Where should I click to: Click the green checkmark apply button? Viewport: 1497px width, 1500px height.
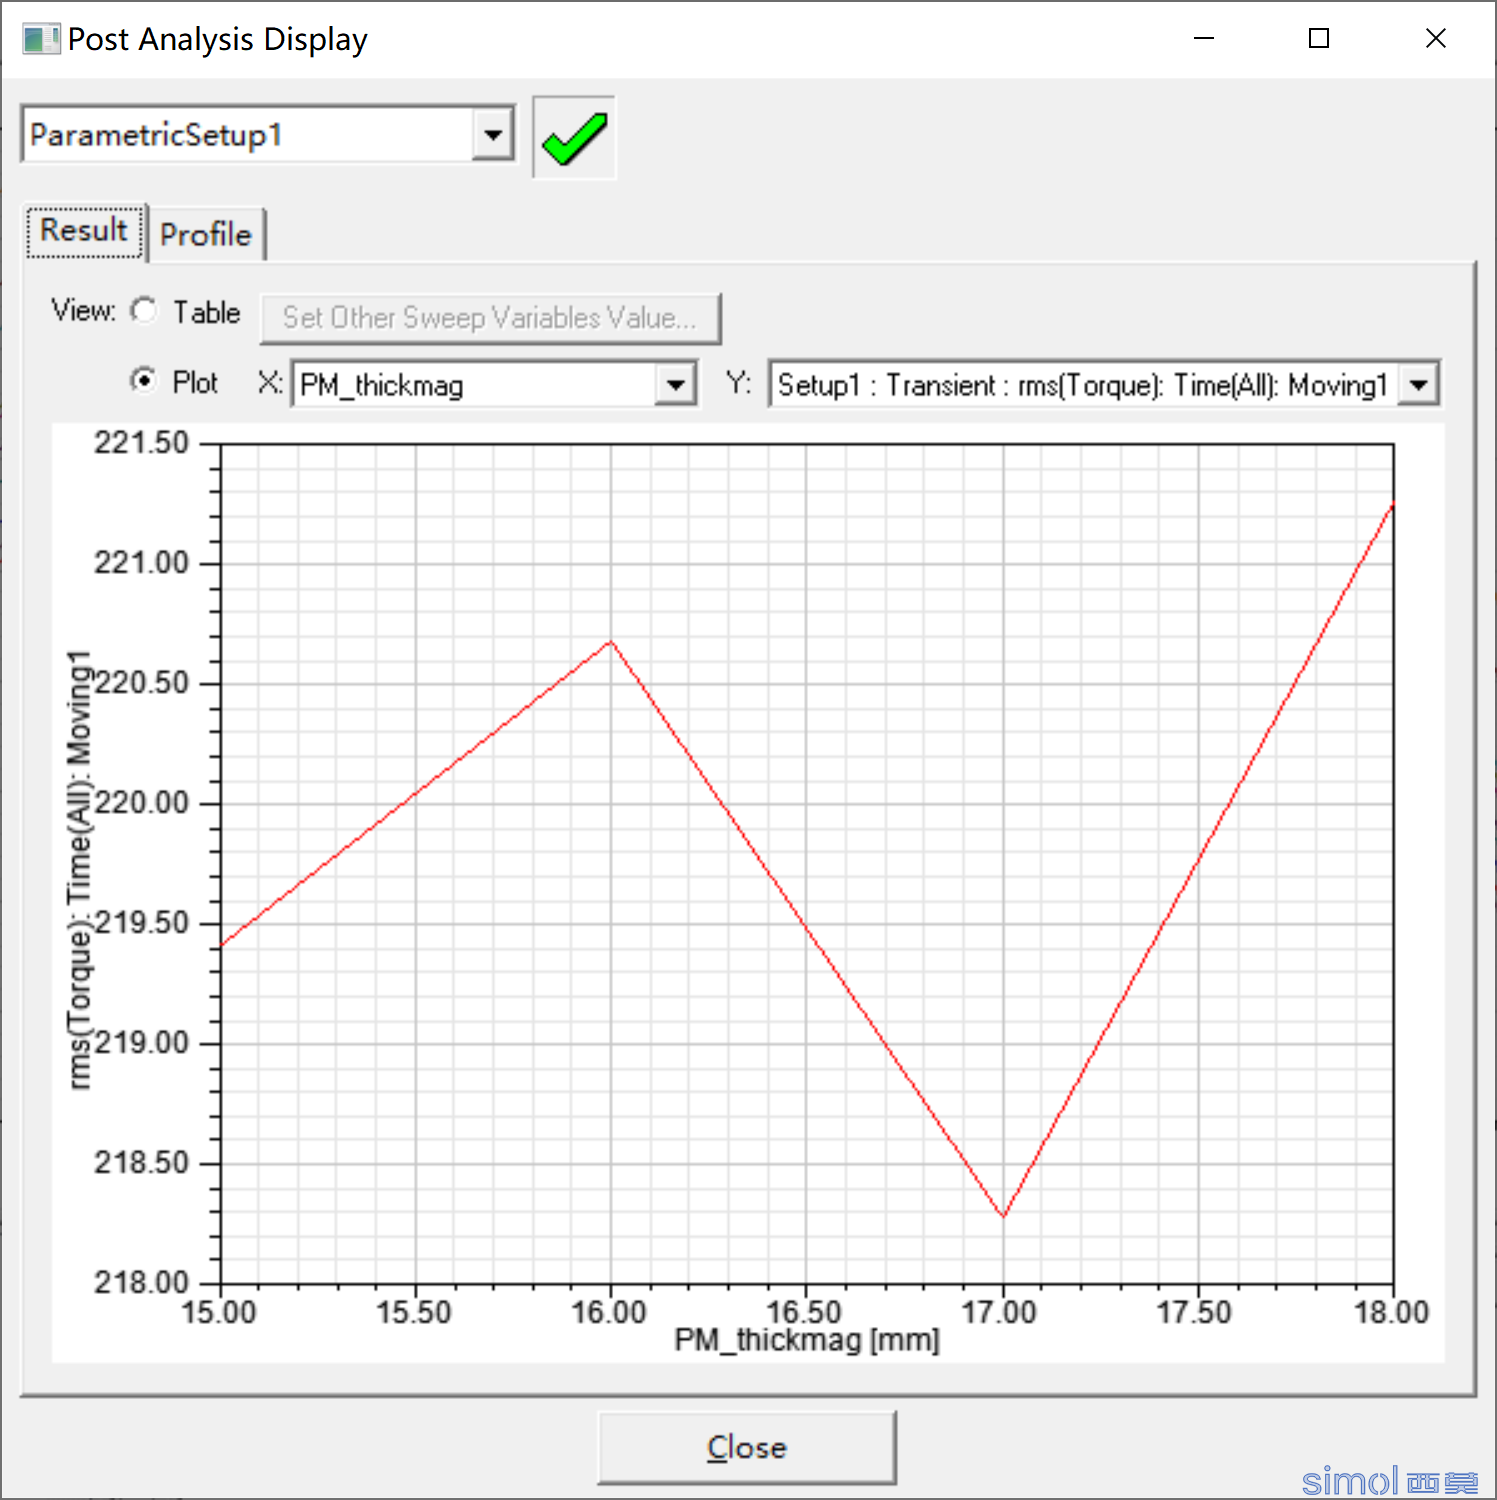point(574,138)
